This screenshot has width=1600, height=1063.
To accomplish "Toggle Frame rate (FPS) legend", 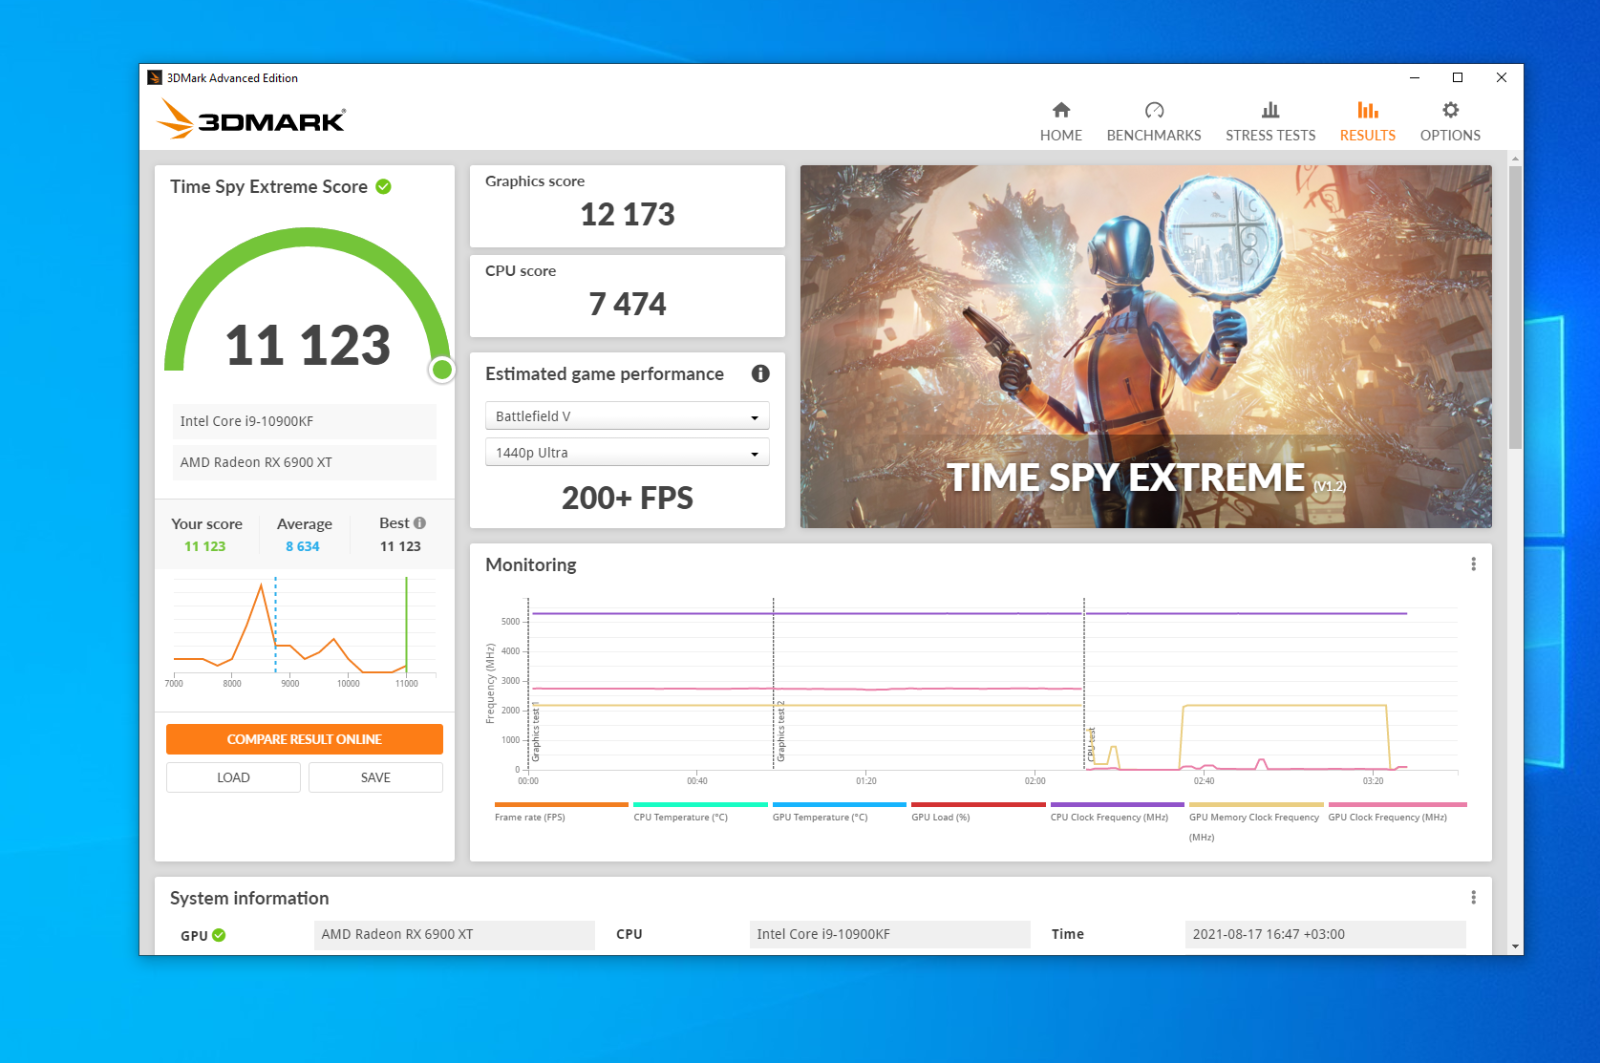I will (x=561, y=811).
